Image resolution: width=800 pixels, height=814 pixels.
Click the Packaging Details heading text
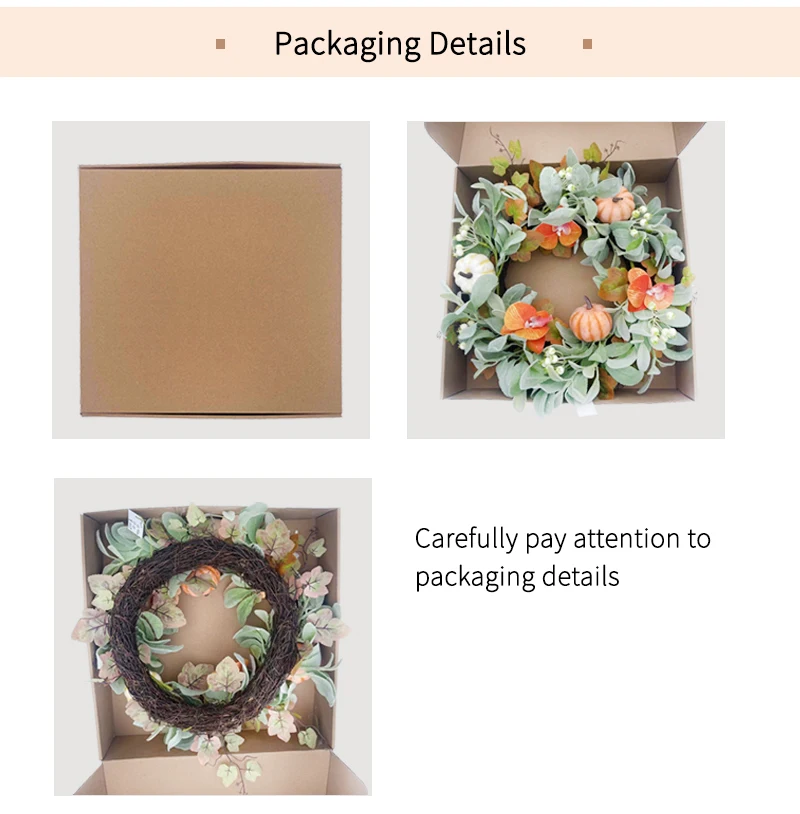point(400,44)
